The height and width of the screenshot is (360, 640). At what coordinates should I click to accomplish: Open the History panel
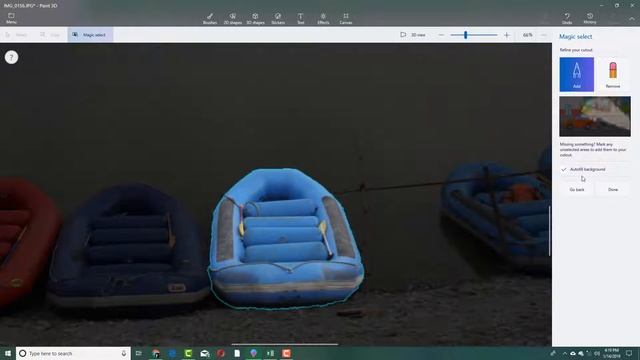coord(589,18)
